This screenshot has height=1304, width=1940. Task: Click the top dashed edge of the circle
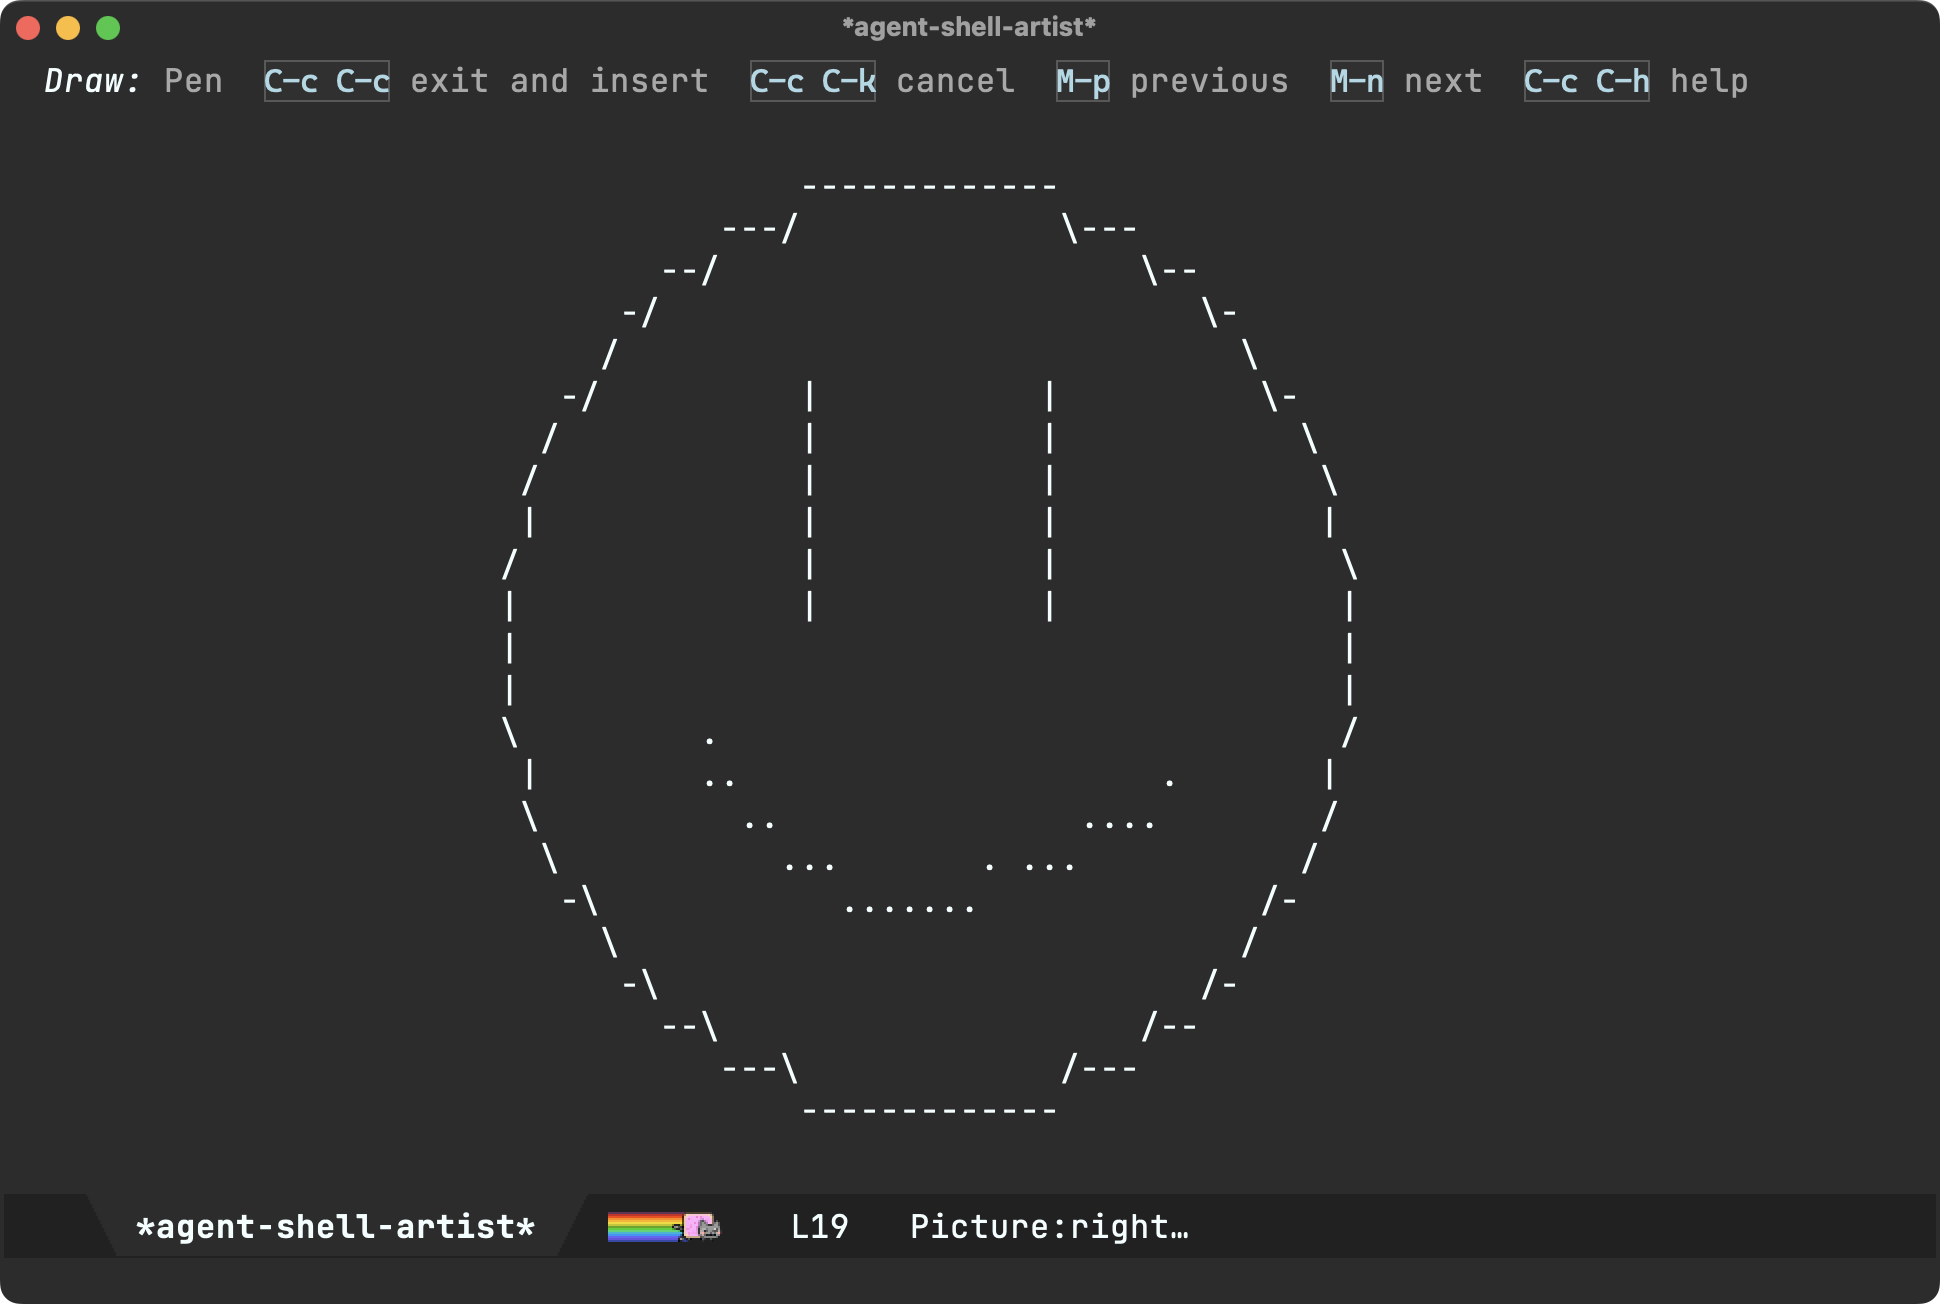coord(929,186)
